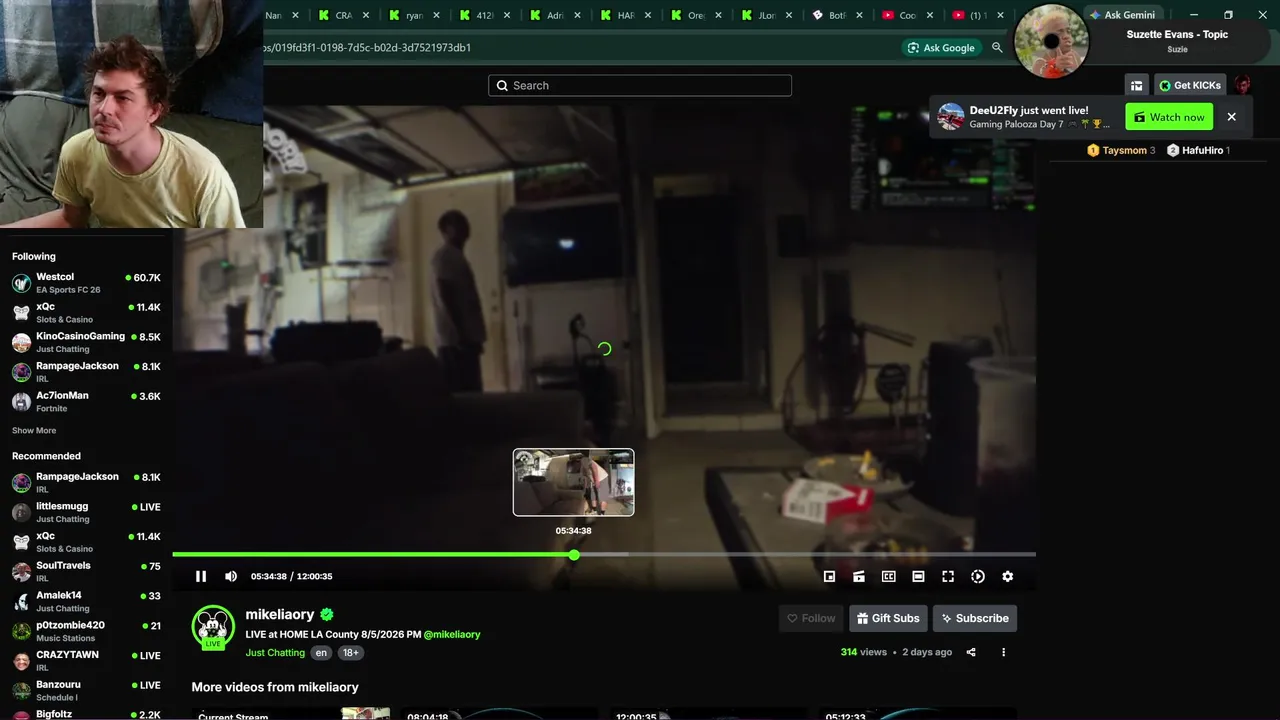This screenshot has height=720, width=1280.
Task: Pause the video playback
Action: [201, 576]
